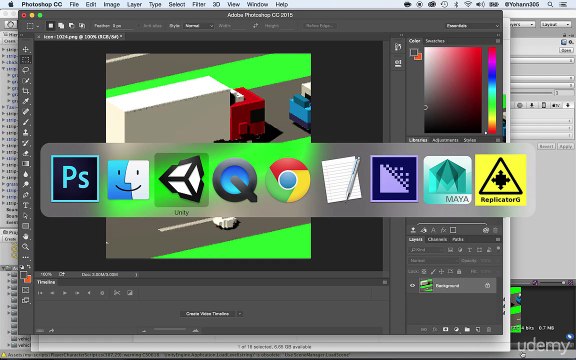Open the Essentials workspace dropdown
576x360 pixels.
click(x=472, y=26)
